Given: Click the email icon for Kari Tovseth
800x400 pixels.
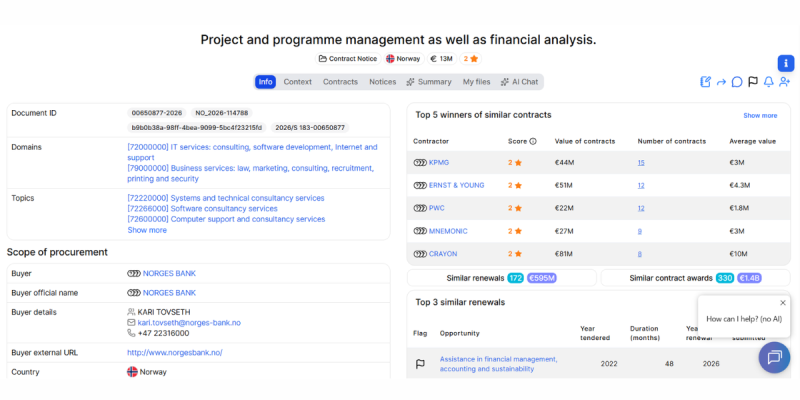Looking at the screenshot, I should (x=131, y=322).
